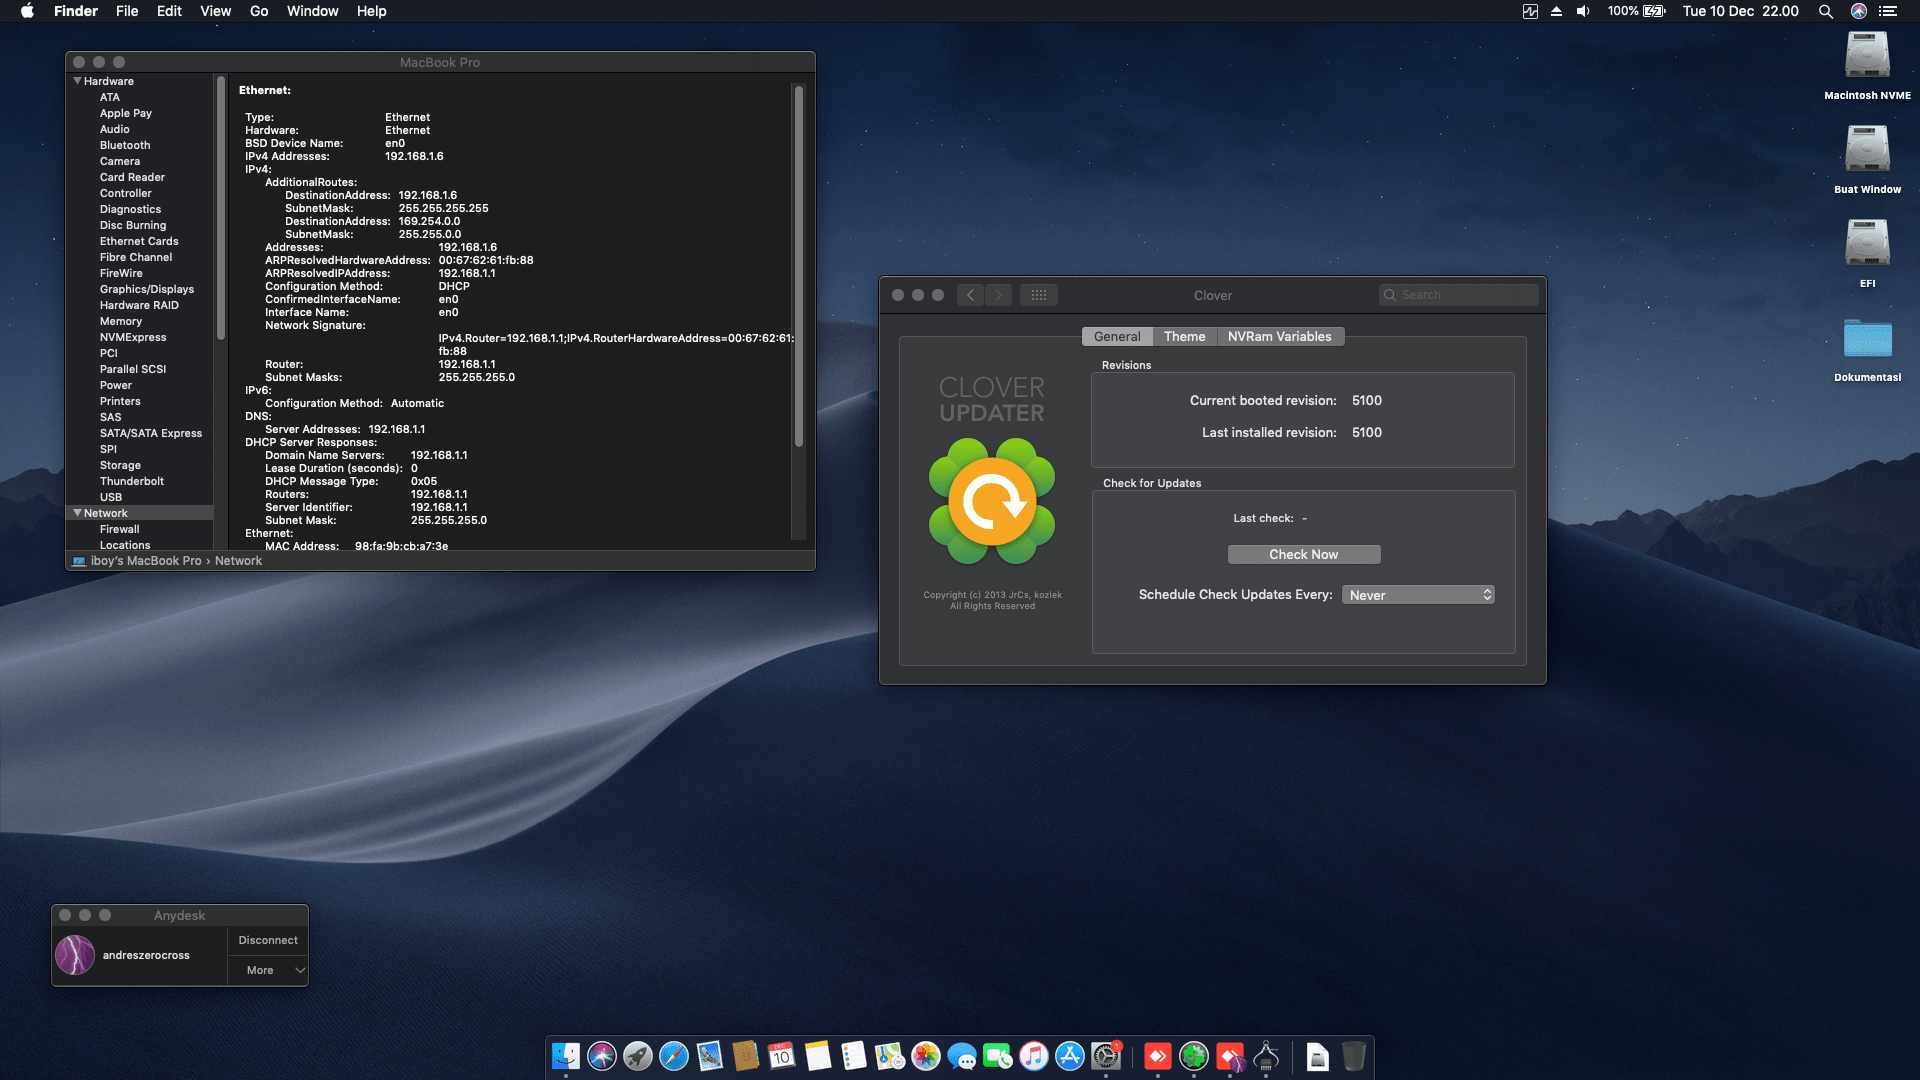Image resolution: width=1920 pixels, height=1080 pixels.
Task: Switch to the Theme tab in Clover
Action: point(1184,336)
